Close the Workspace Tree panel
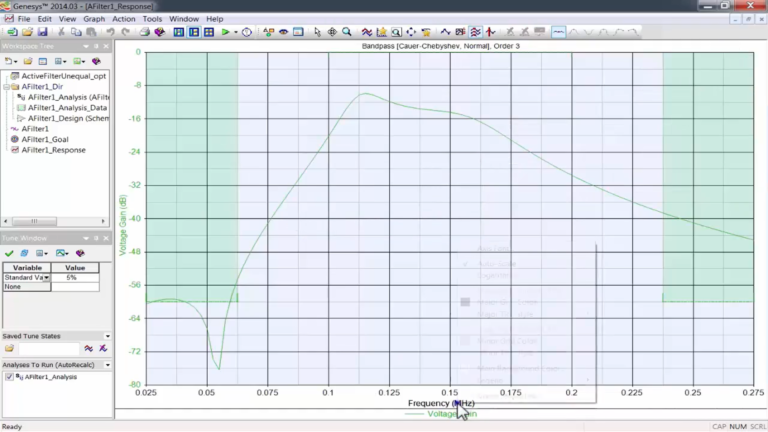This screenshot has height=432, width=768. [106, 46]
